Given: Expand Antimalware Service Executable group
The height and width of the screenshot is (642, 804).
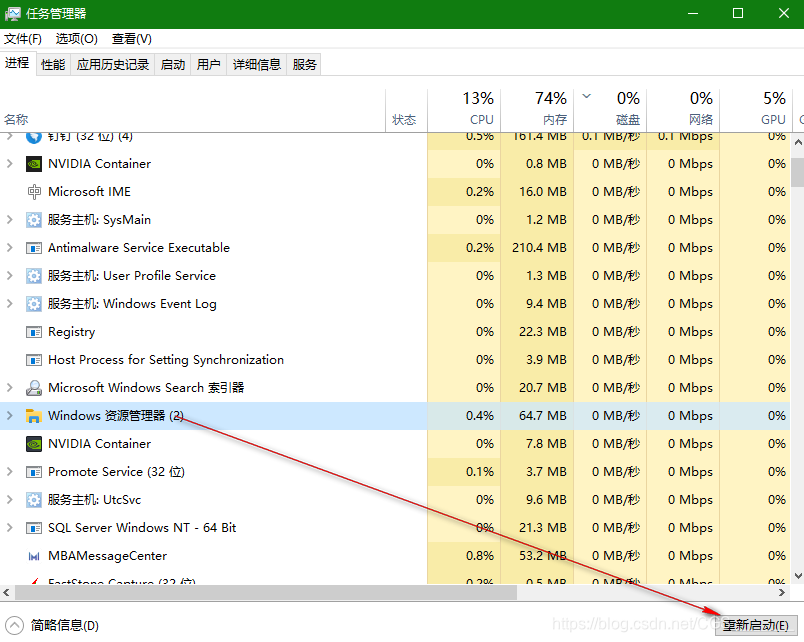Looking at the screenshot, I should pos(9,248).
